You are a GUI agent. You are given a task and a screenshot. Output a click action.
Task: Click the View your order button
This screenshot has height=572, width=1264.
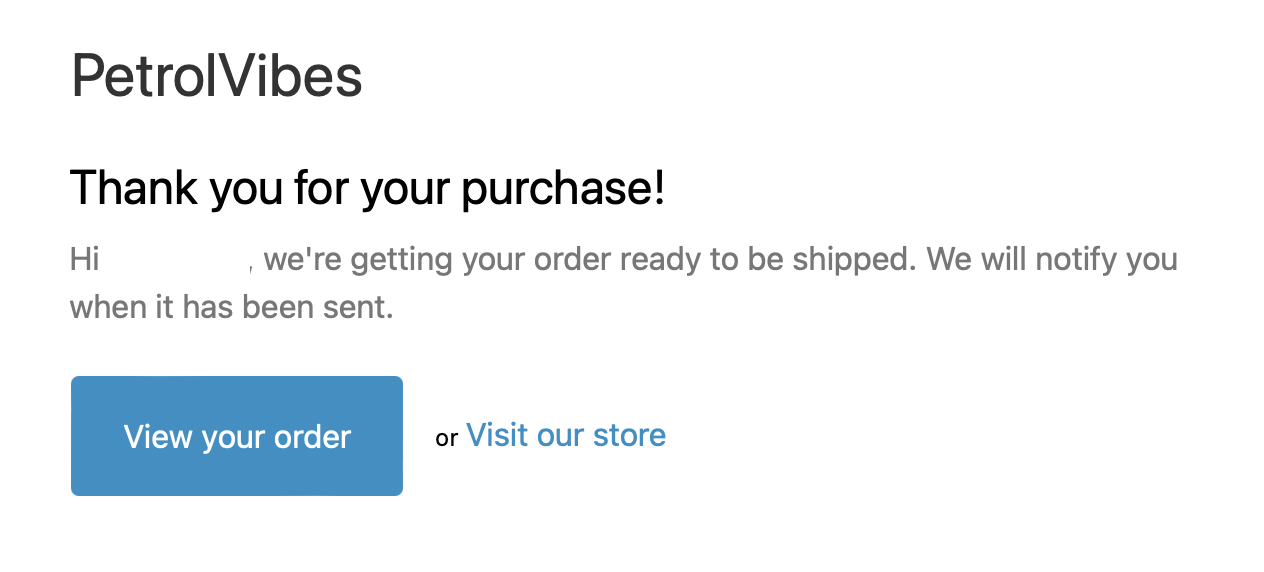pyautogui.click(x=236, y=436)
